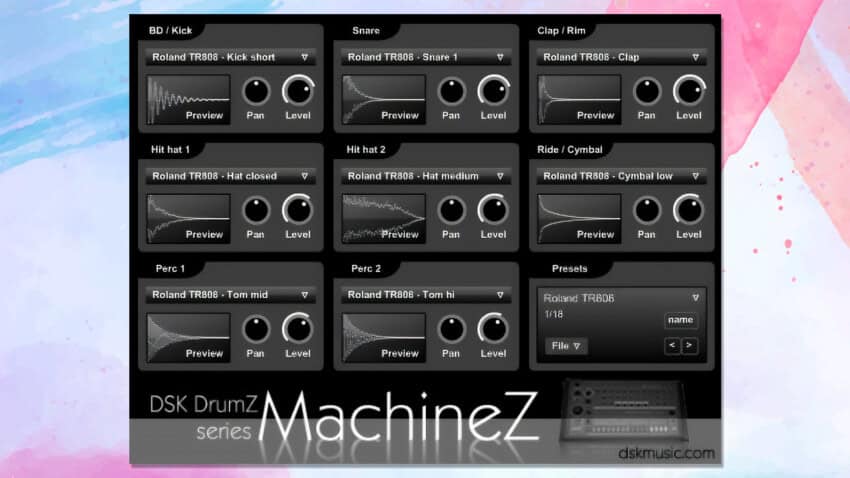Image resolution: width=850 pixels, height=478 pixels.
Task: Click the Hit hat 1 Pan knob
Action: (256, 210)
